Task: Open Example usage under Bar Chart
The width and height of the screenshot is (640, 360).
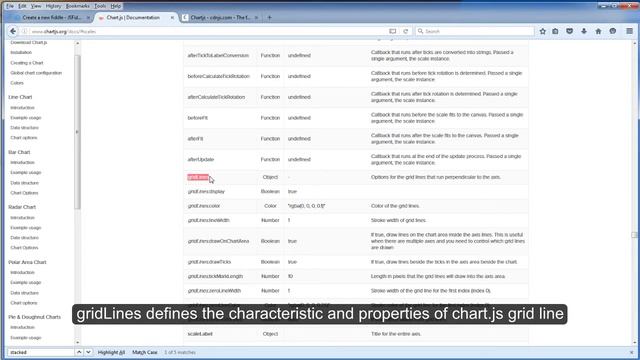Action: pyautogui.click(x=26, y=172)
